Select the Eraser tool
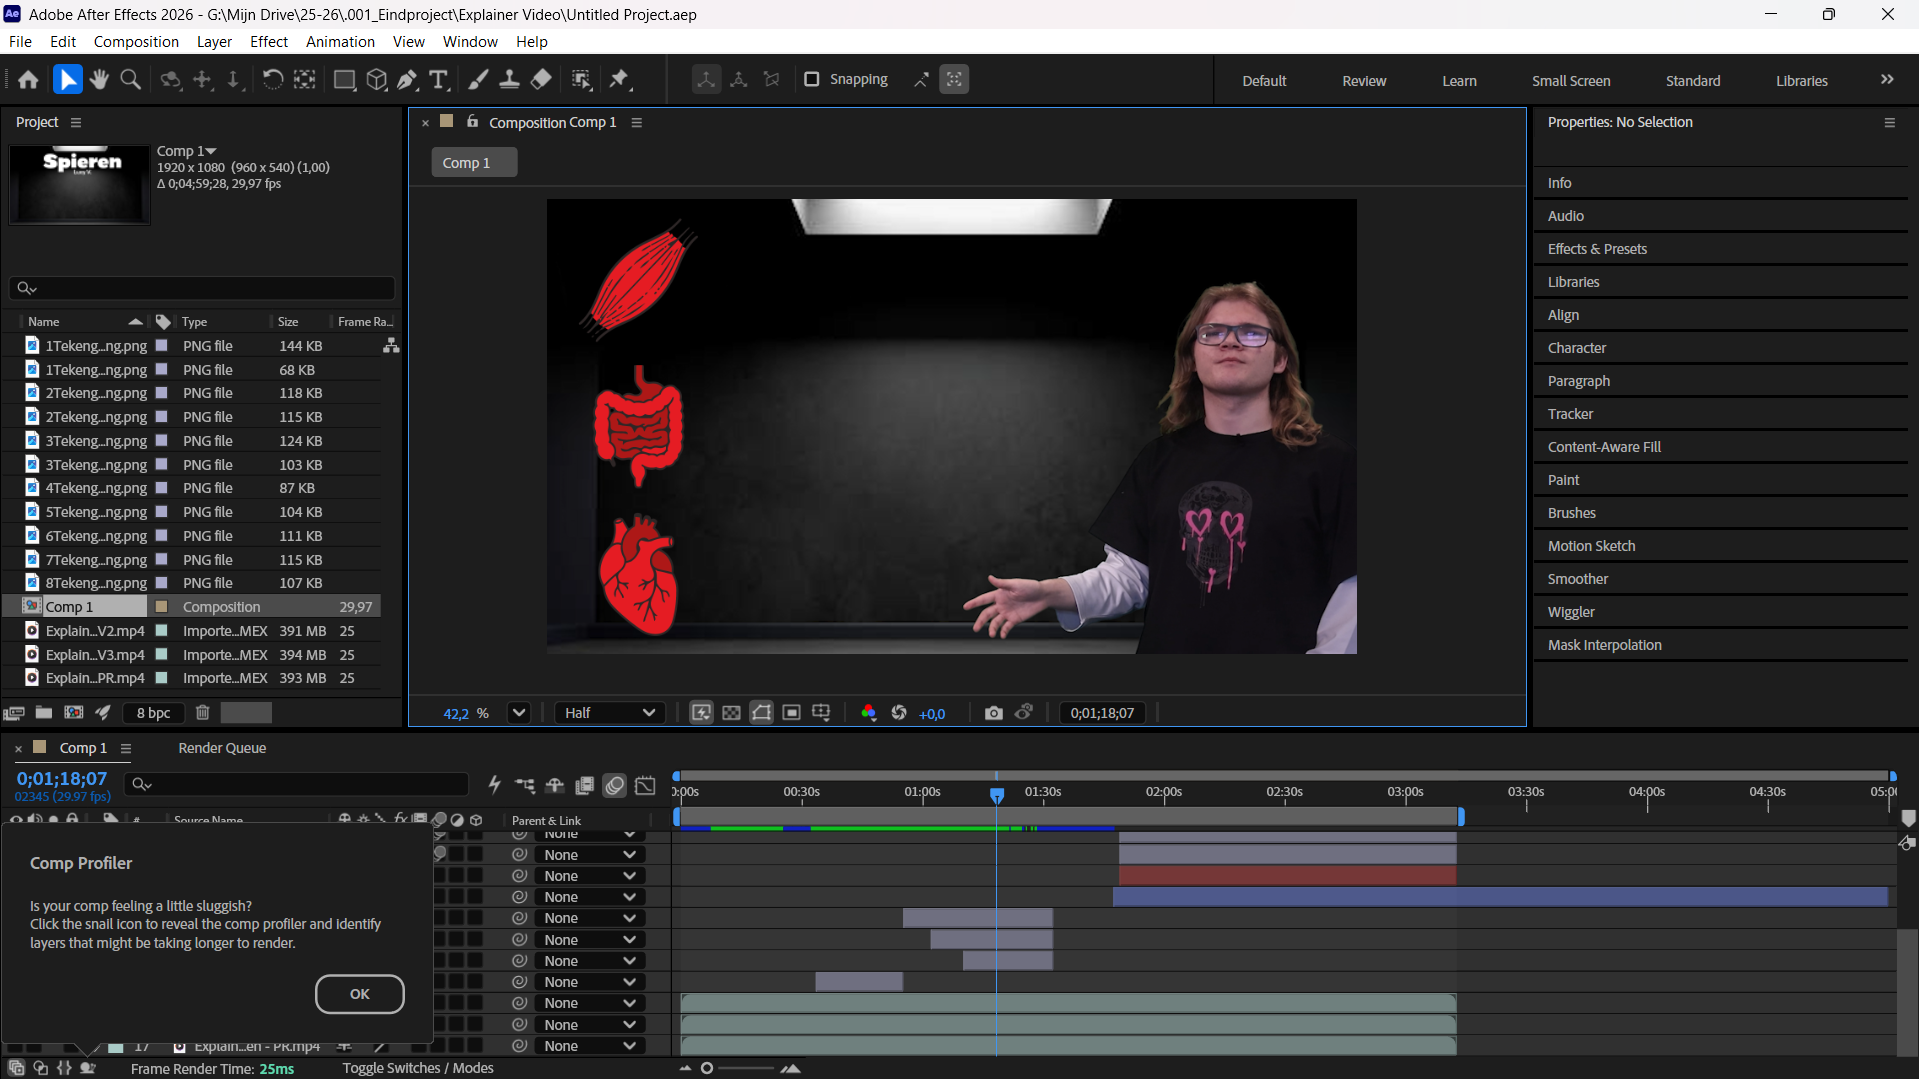 tap(541, 80)
